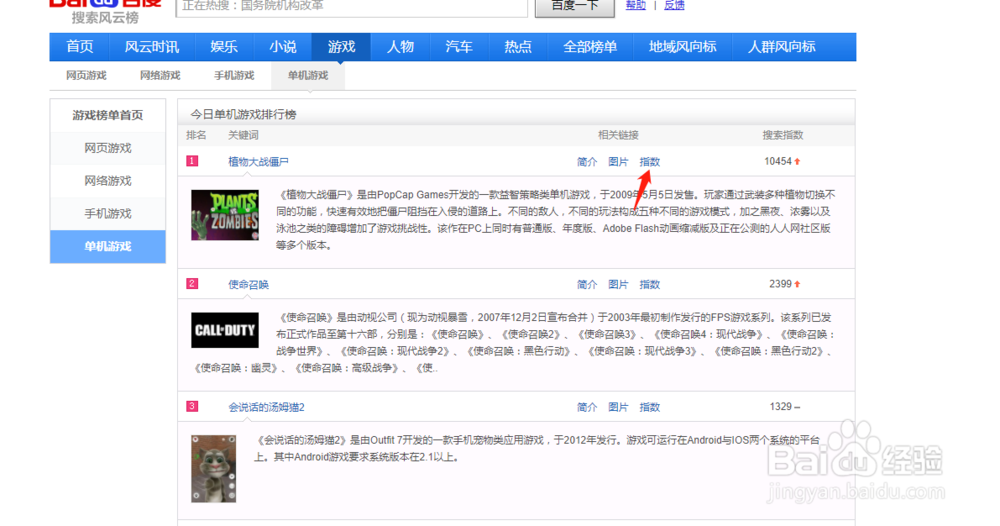The height and width of the screenshot is (526, 1000).
Task: Select the 单机游戏 sub-tab
Action: [x=308, y=75]
